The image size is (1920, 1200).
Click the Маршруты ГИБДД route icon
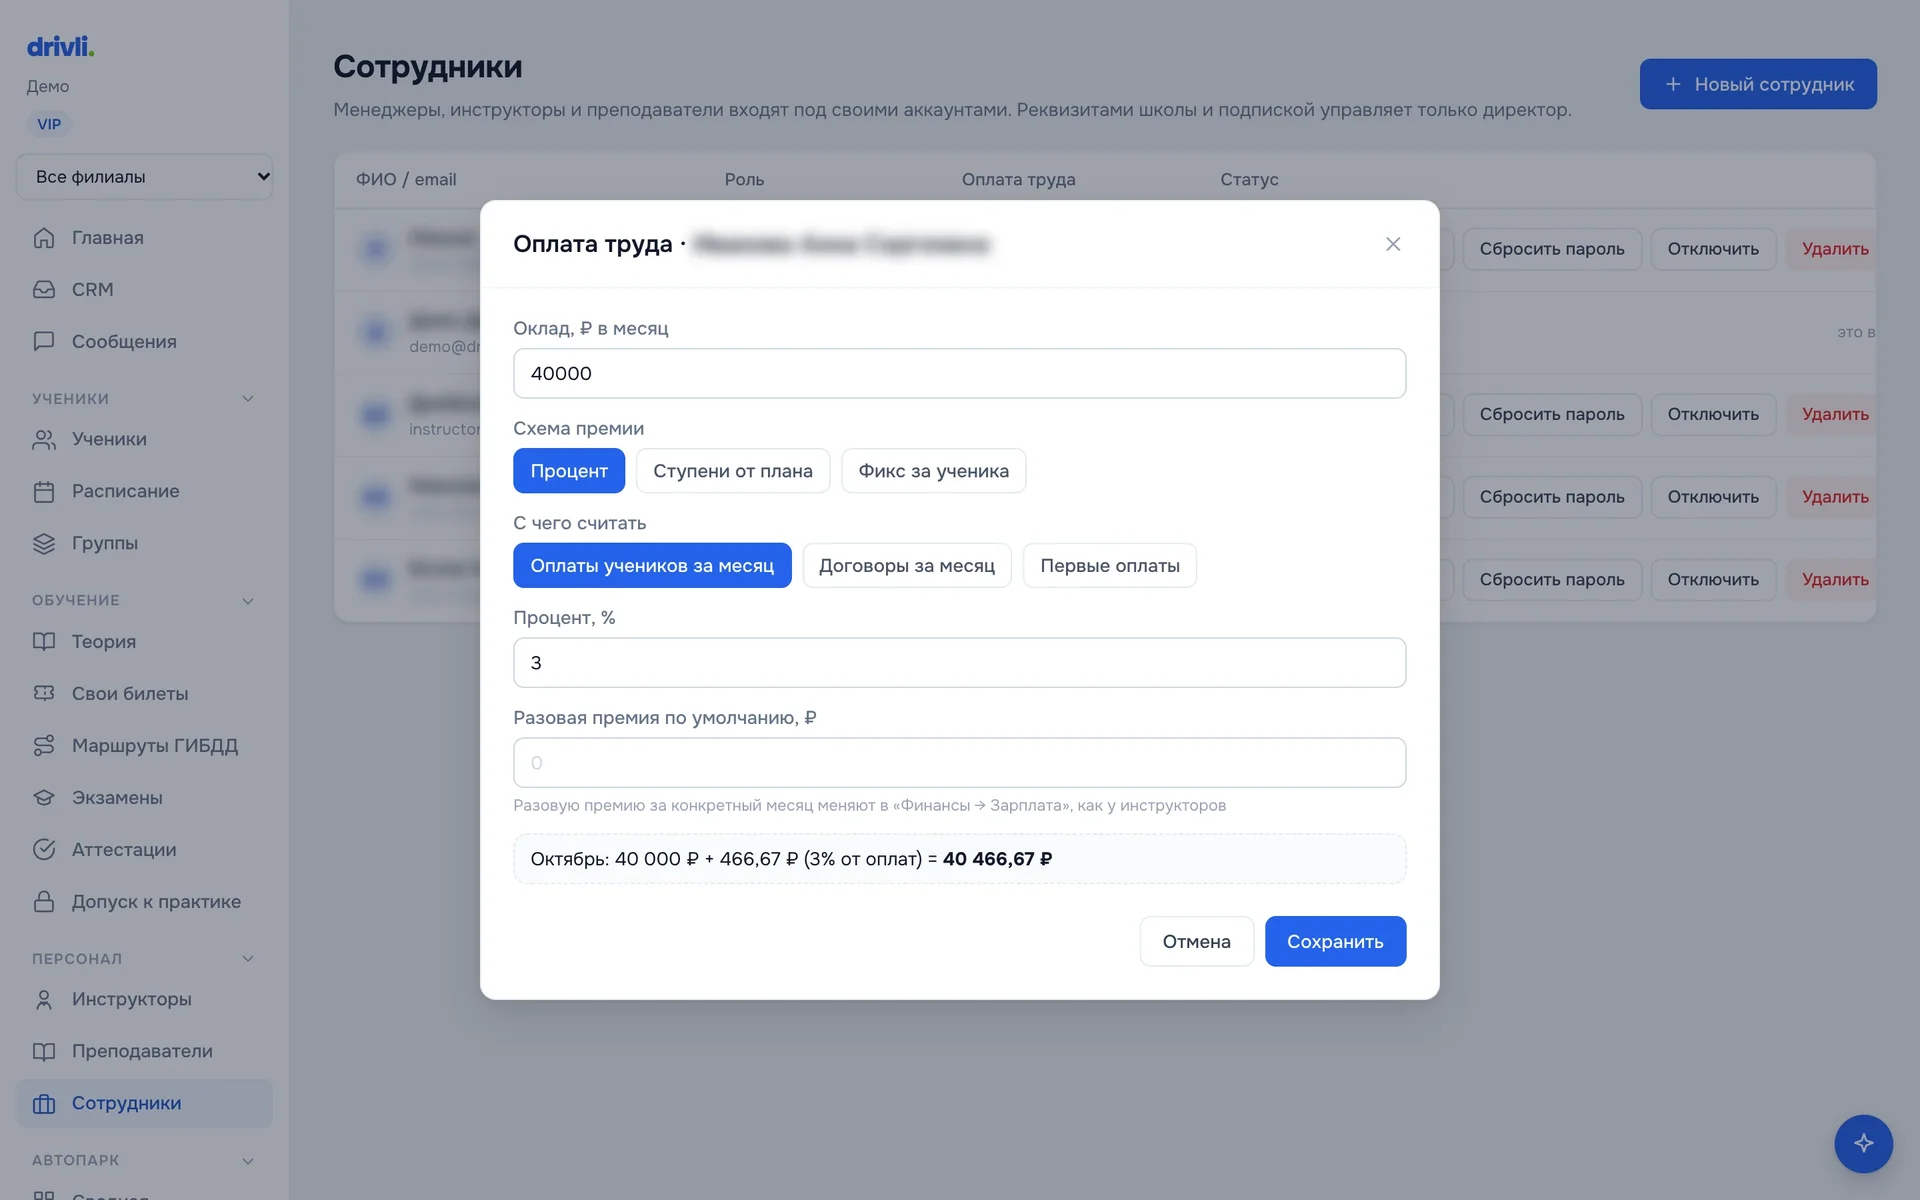tap(44, 746)
